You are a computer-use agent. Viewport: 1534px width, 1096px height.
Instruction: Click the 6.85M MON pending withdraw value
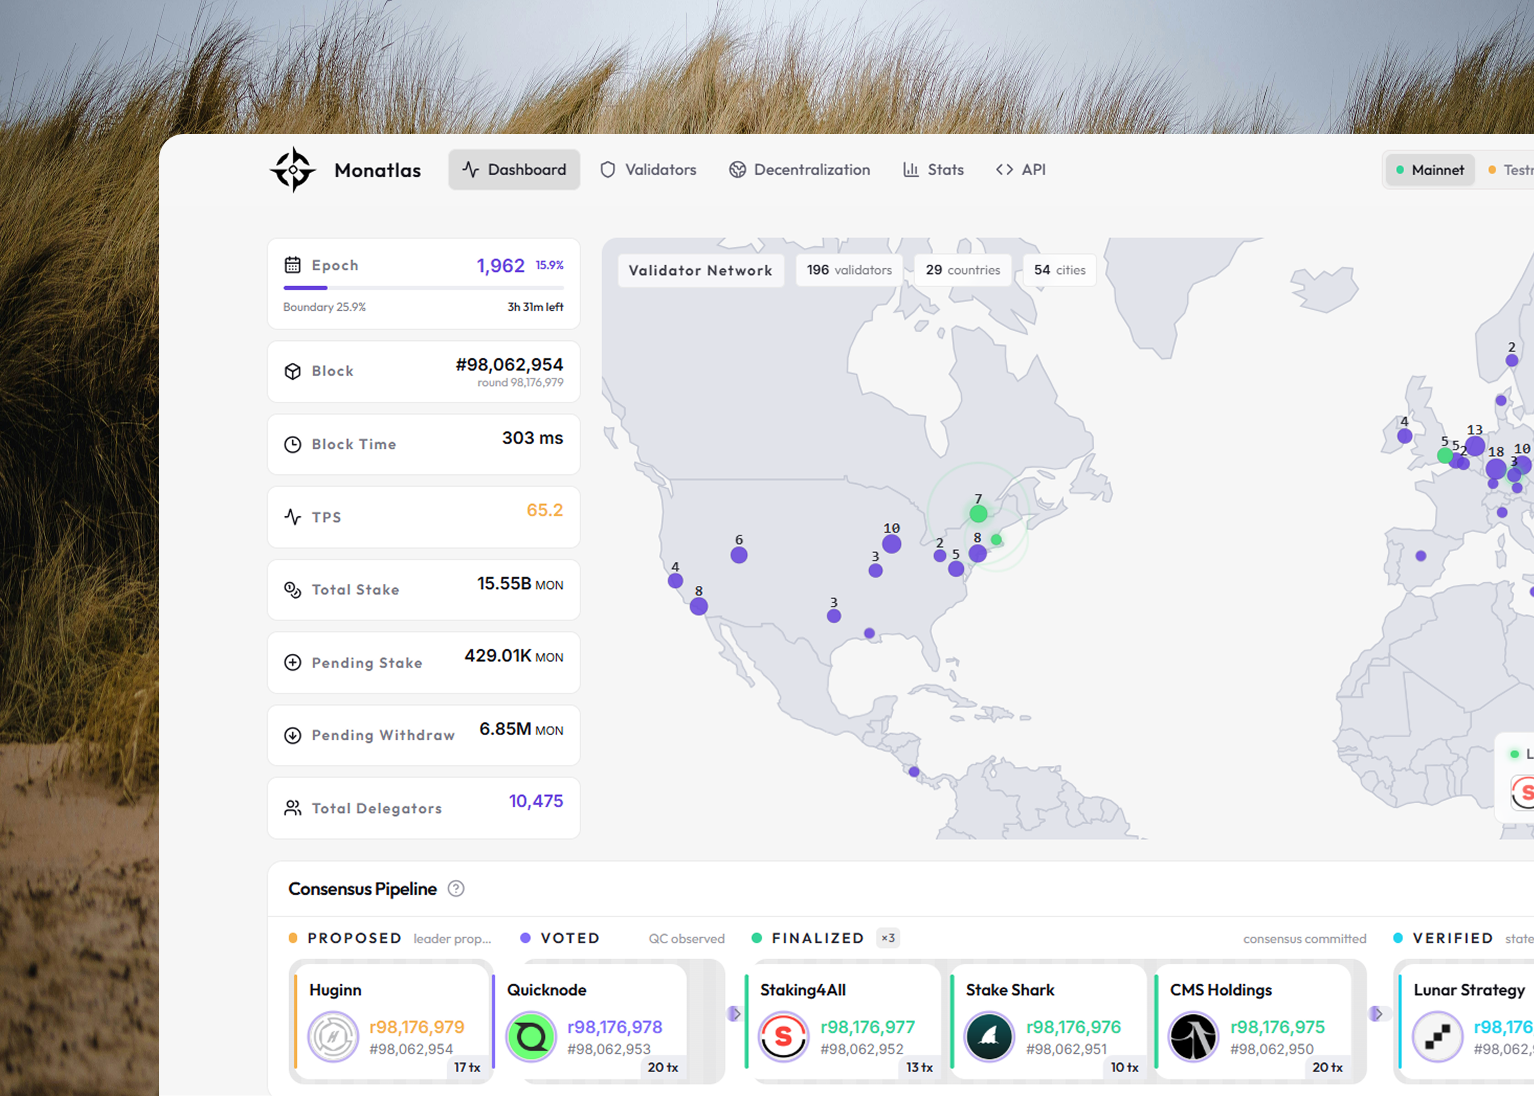tap(521, 729)
